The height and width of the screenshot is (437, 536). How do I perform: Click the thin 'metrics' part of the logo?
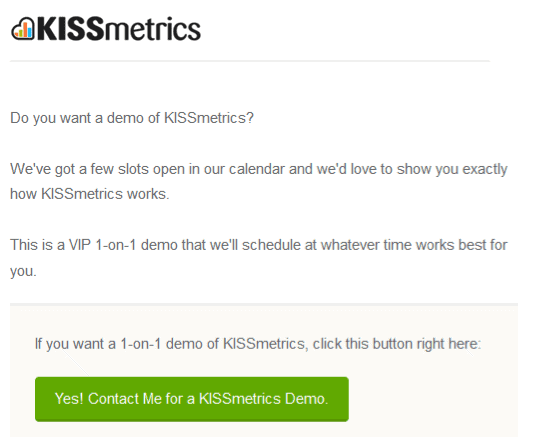(152, 29)
